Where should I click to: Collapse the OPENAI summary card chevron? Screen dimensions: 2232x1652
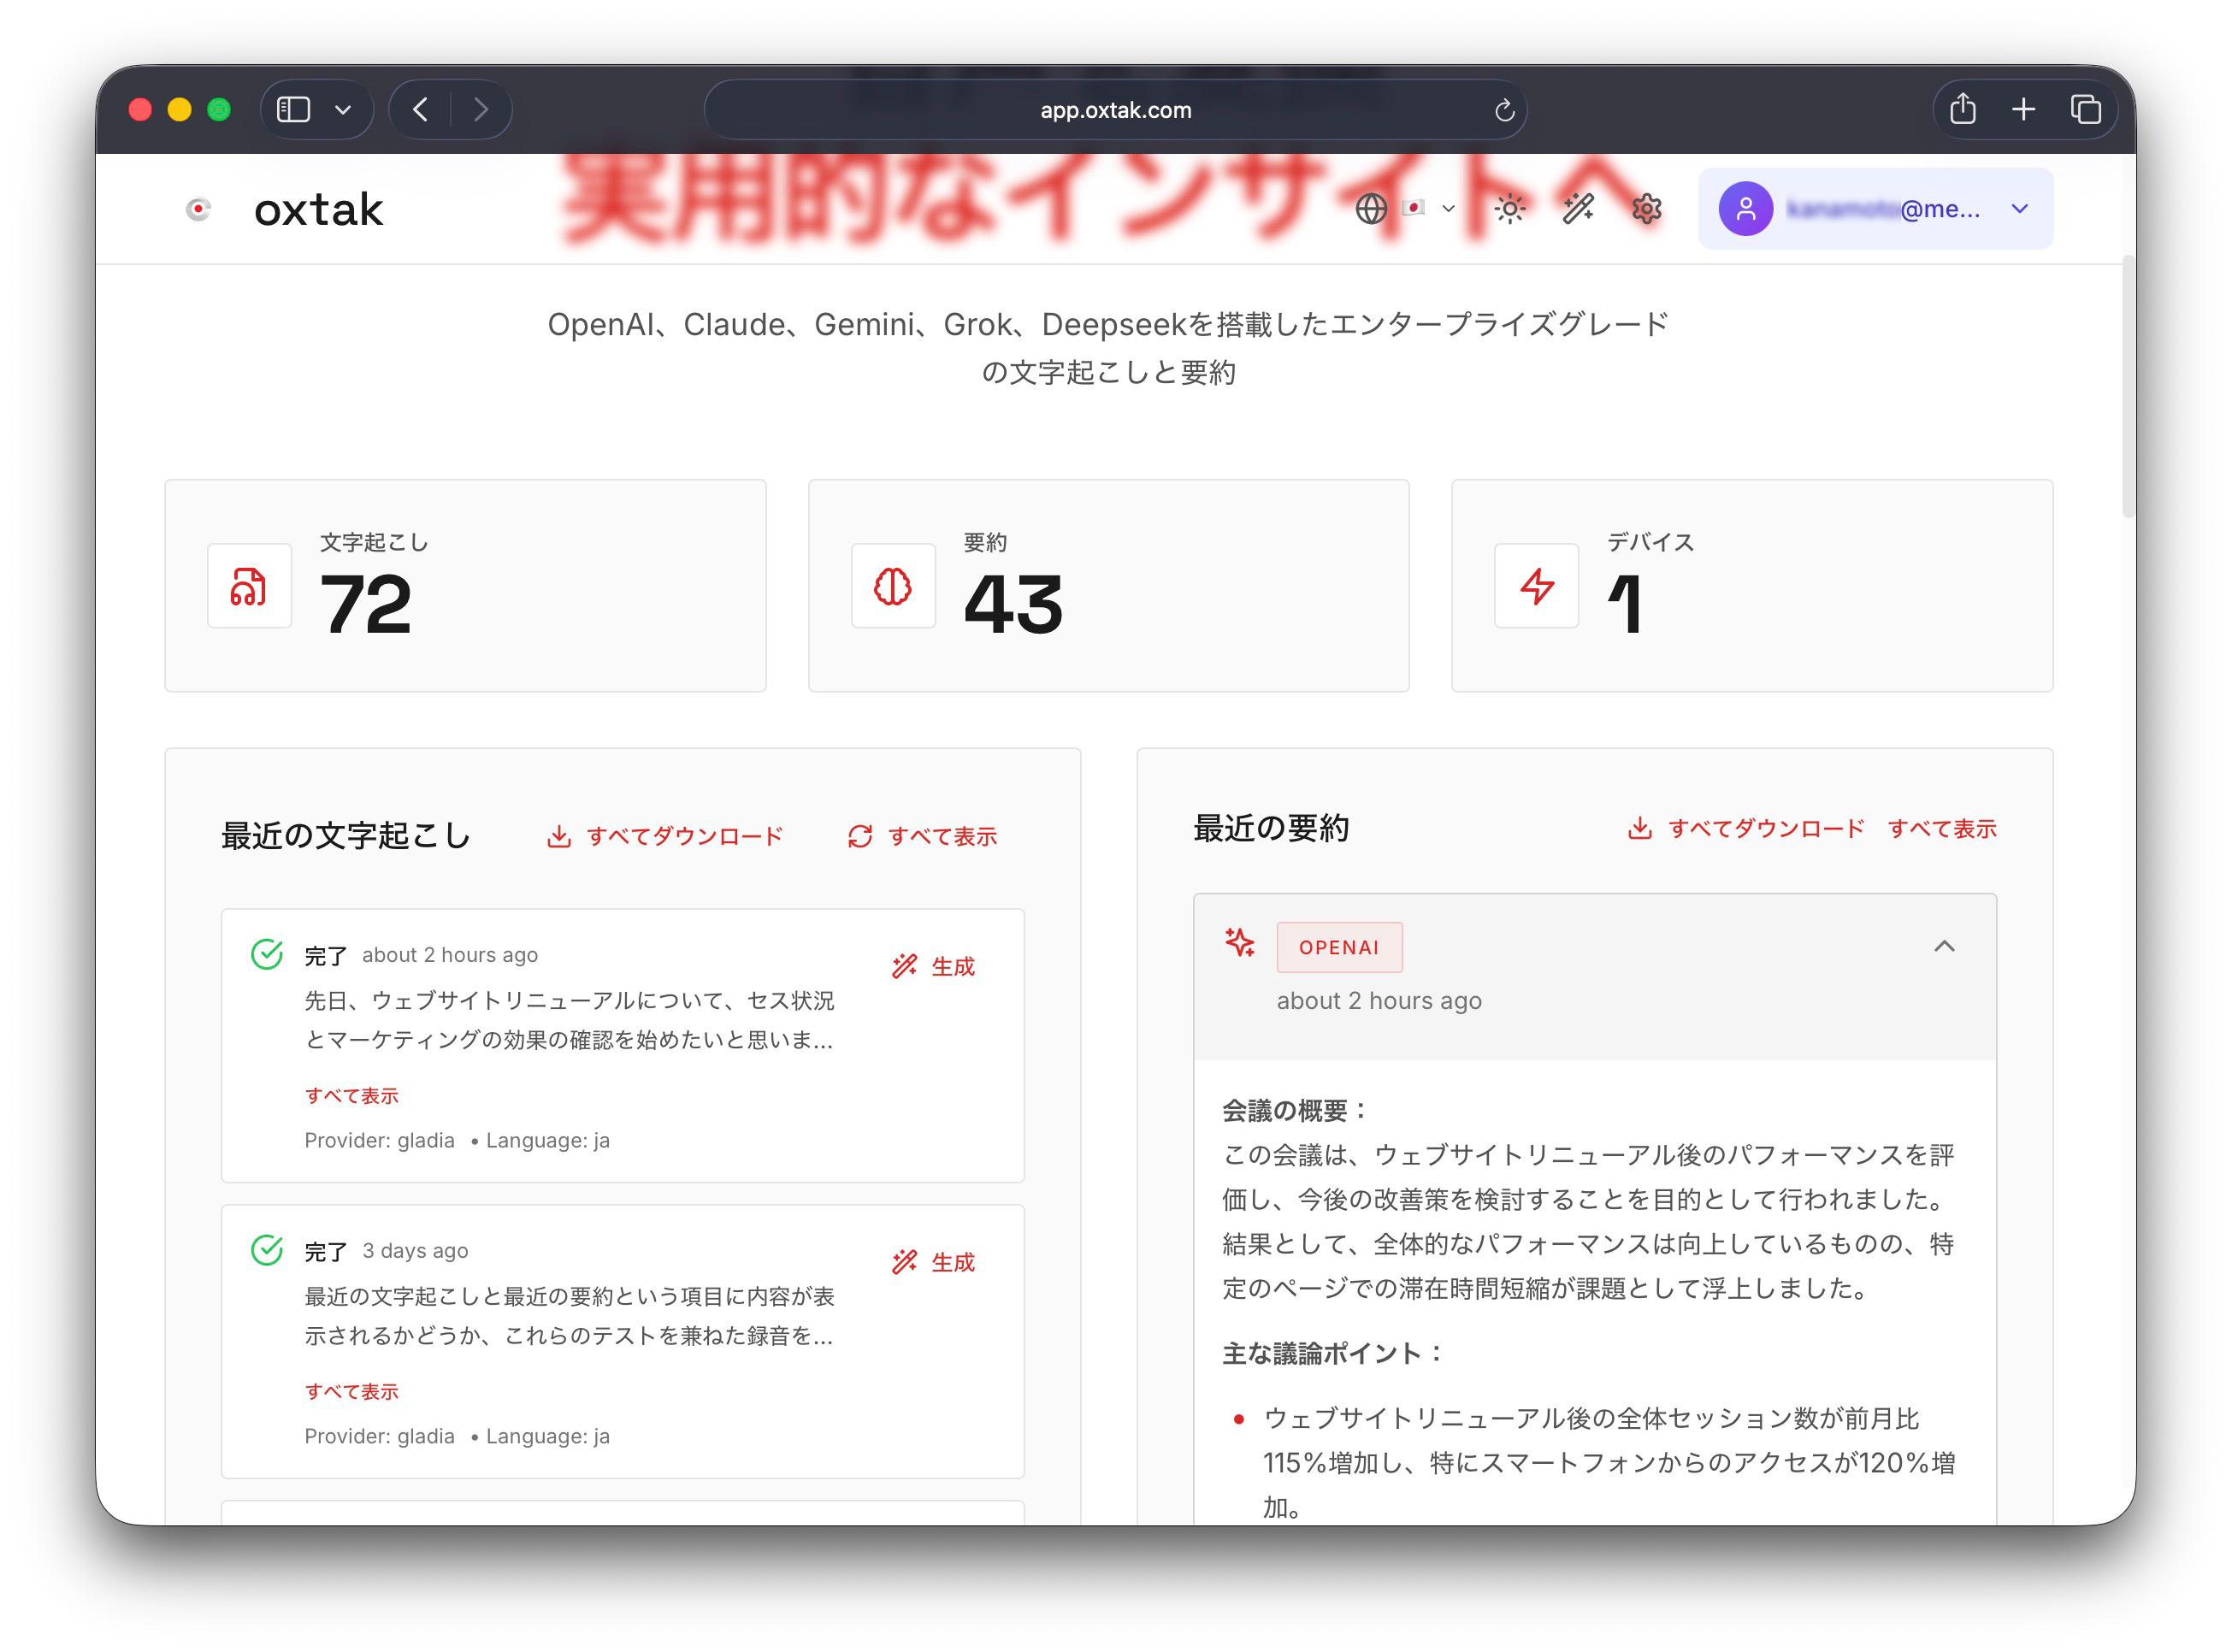click(1944, 946)
